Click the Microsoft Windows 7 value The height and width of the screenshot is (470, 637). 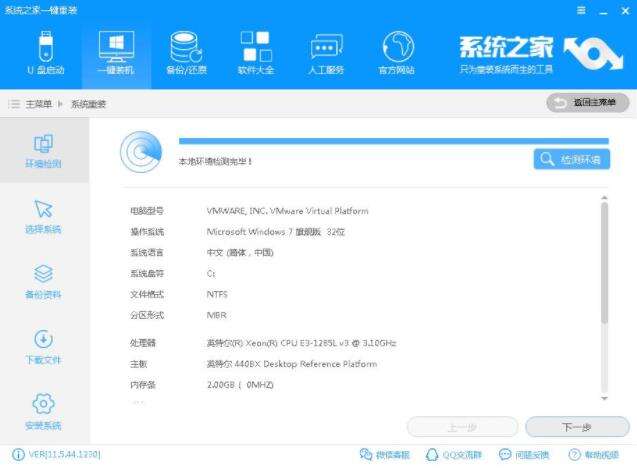(276, 232)
